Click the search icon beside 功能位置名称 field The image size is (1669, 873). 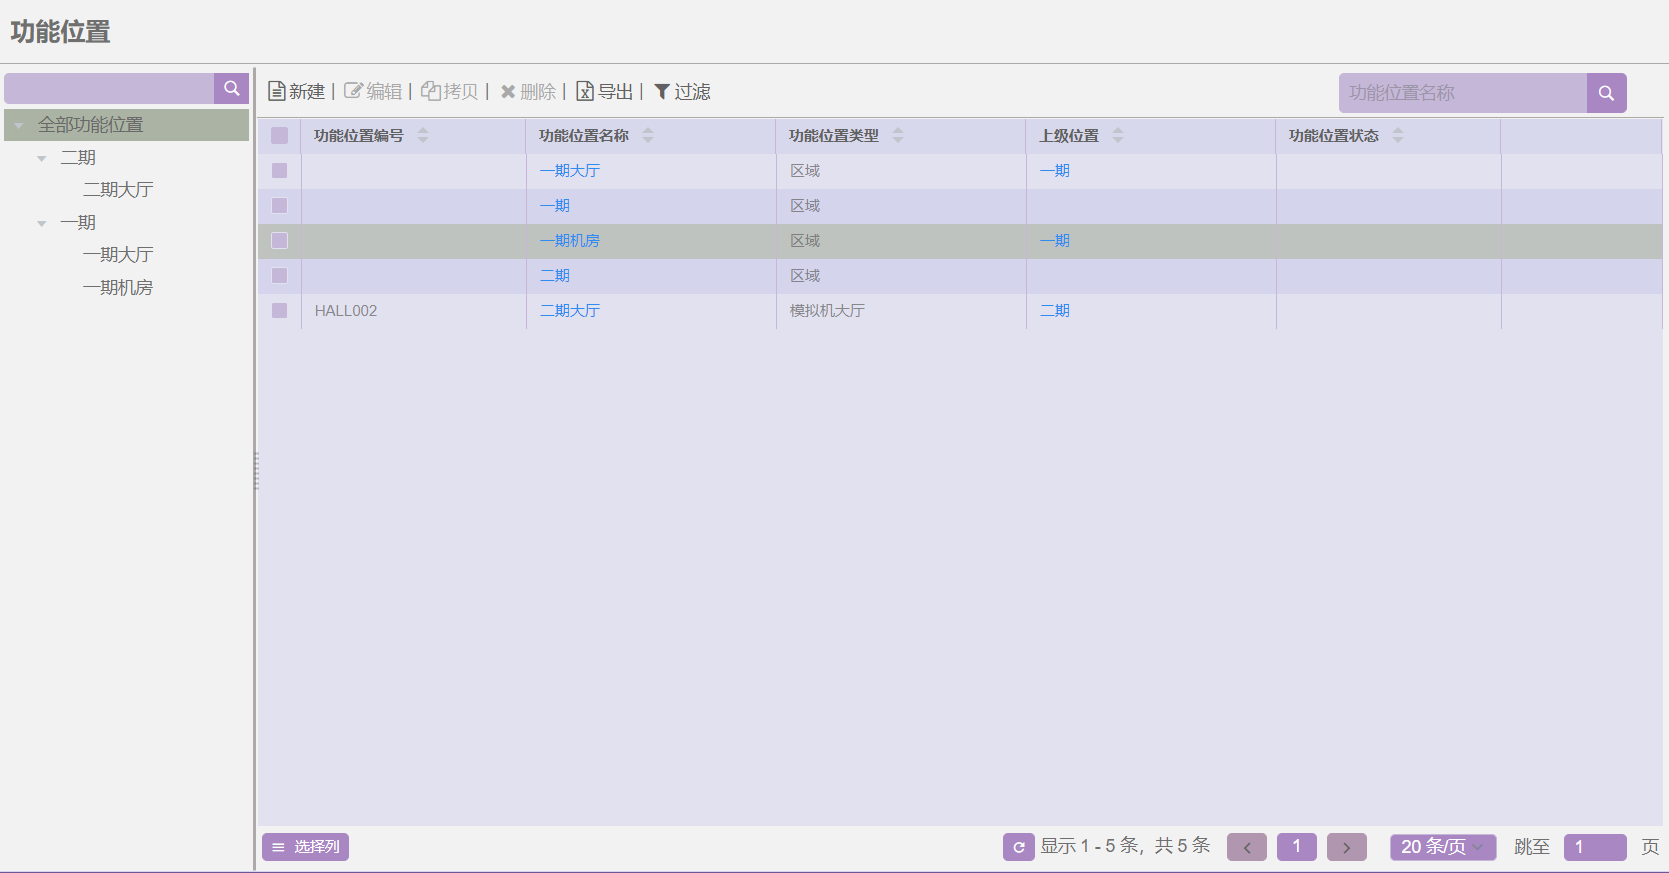[1606, 93]
